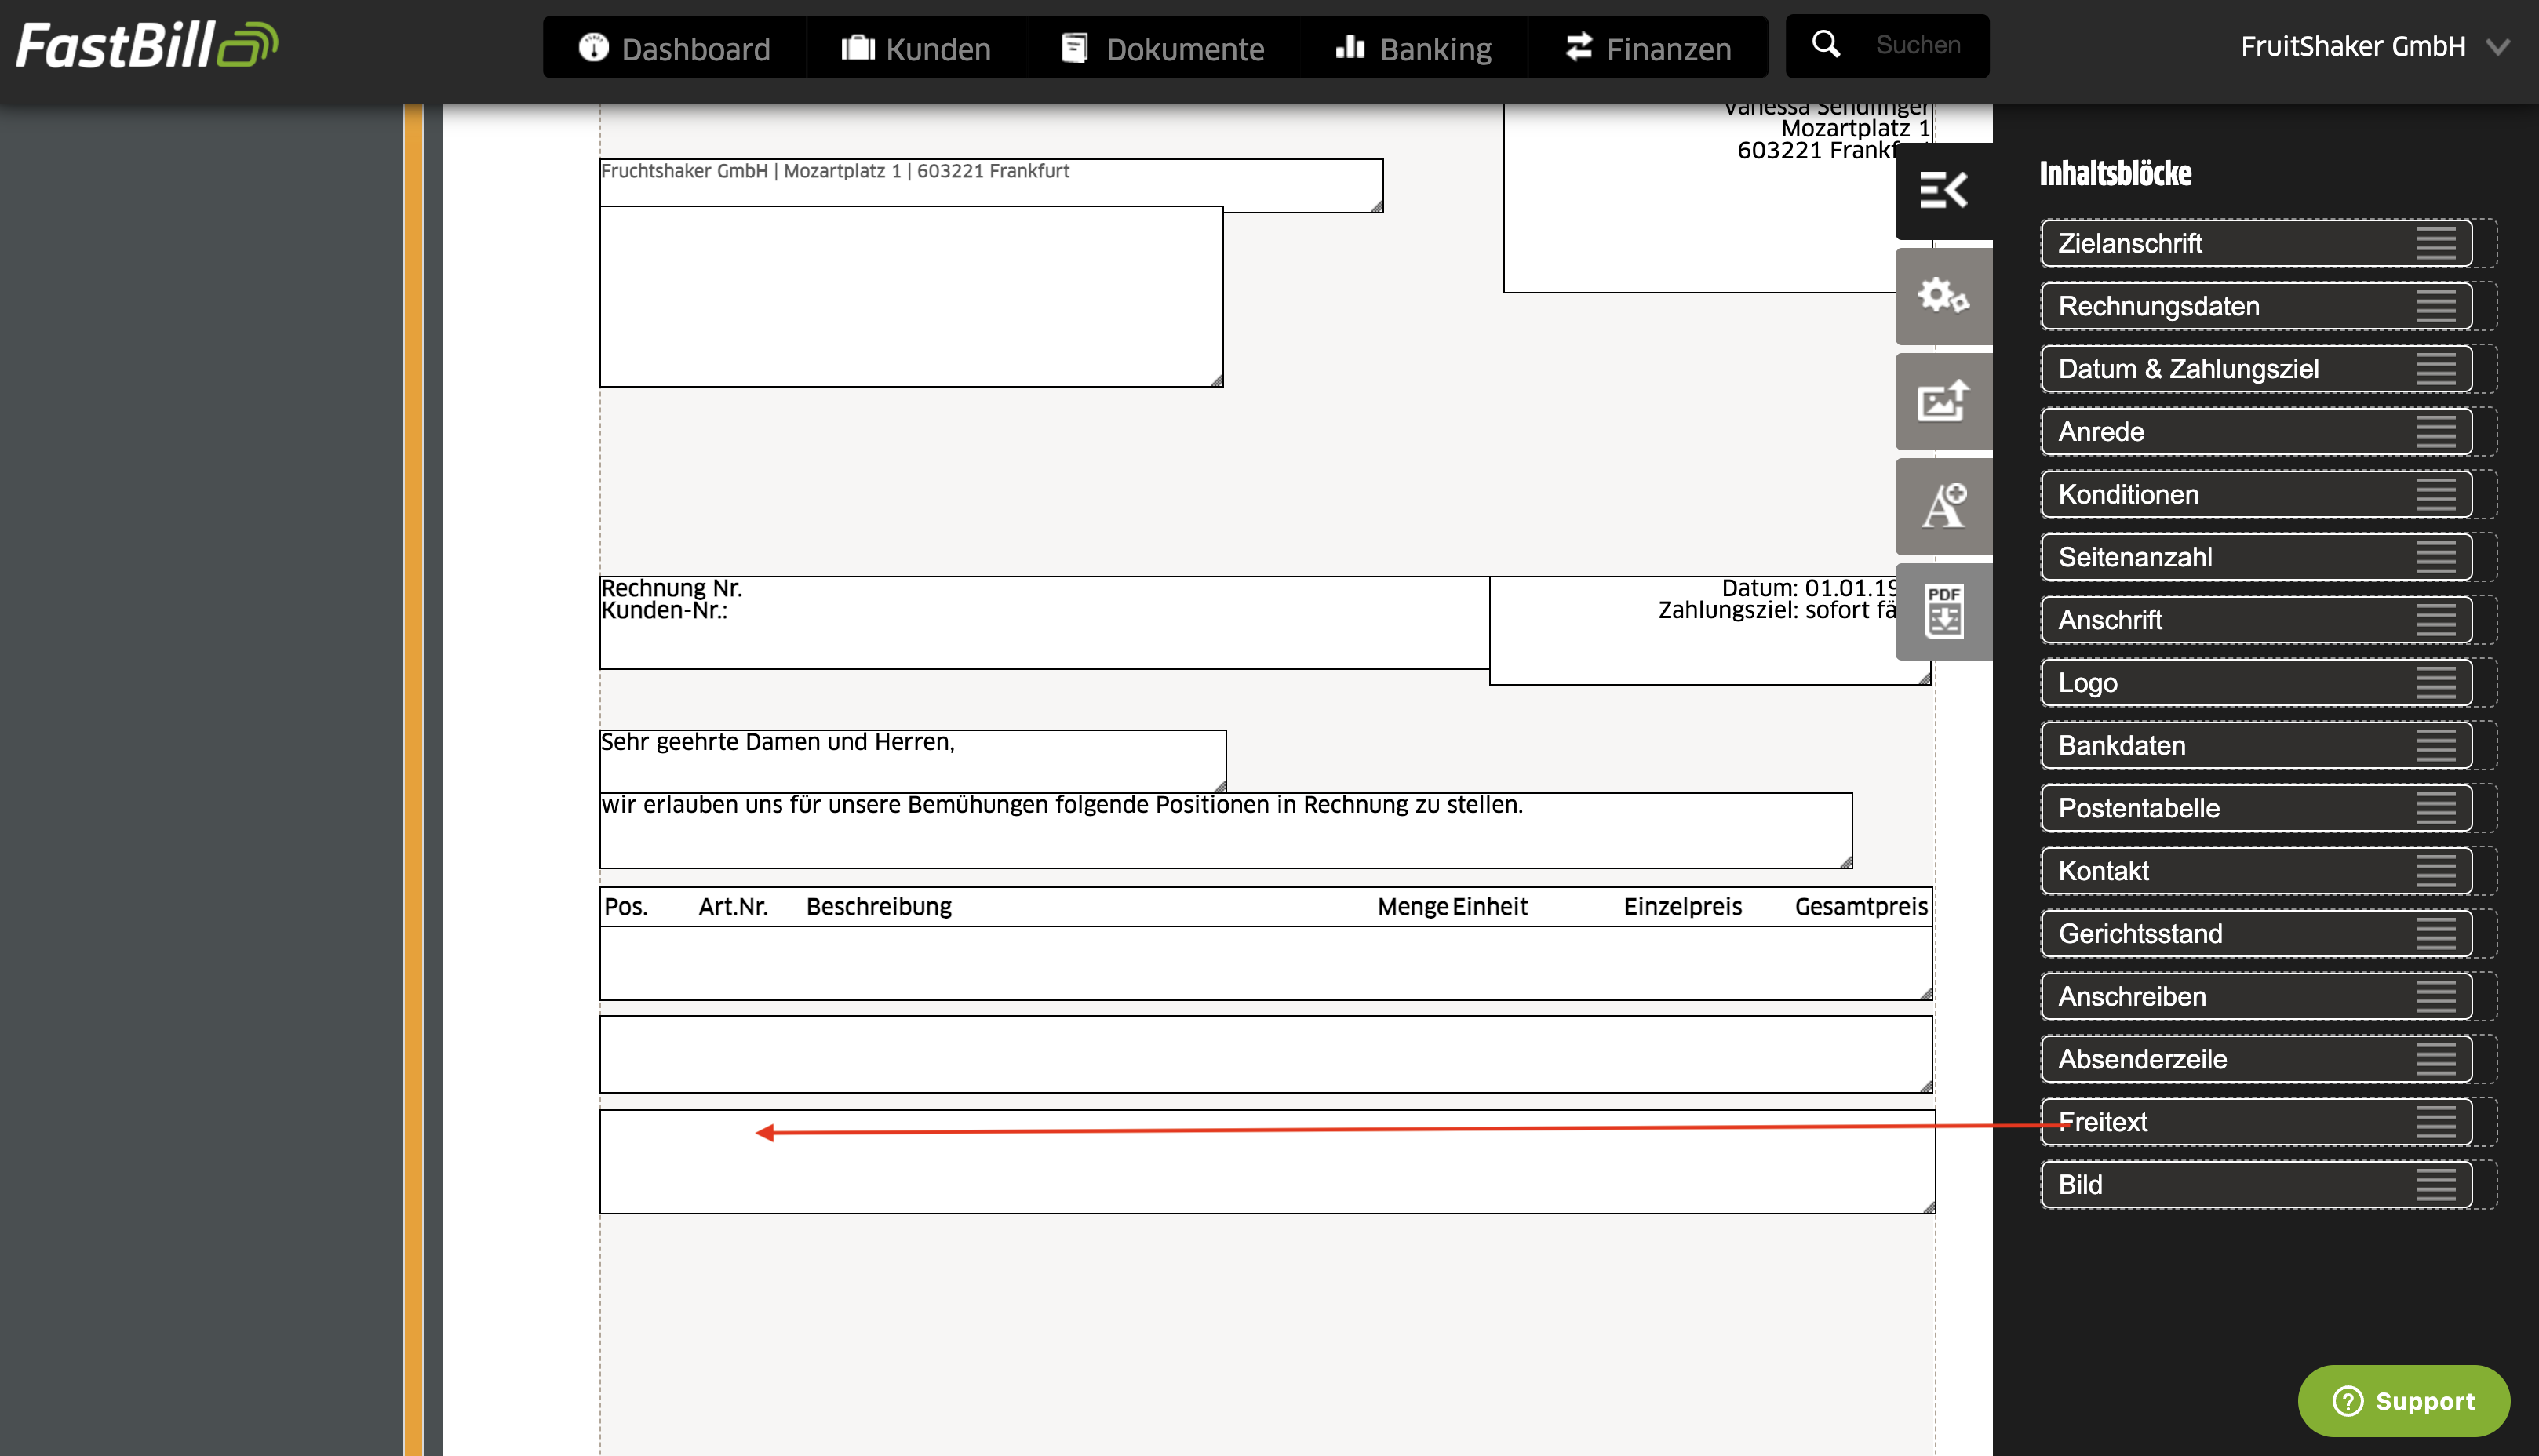2539x1456 pixels.
Task: Select the Anrede content block
Action: (x=2256, y=432)
